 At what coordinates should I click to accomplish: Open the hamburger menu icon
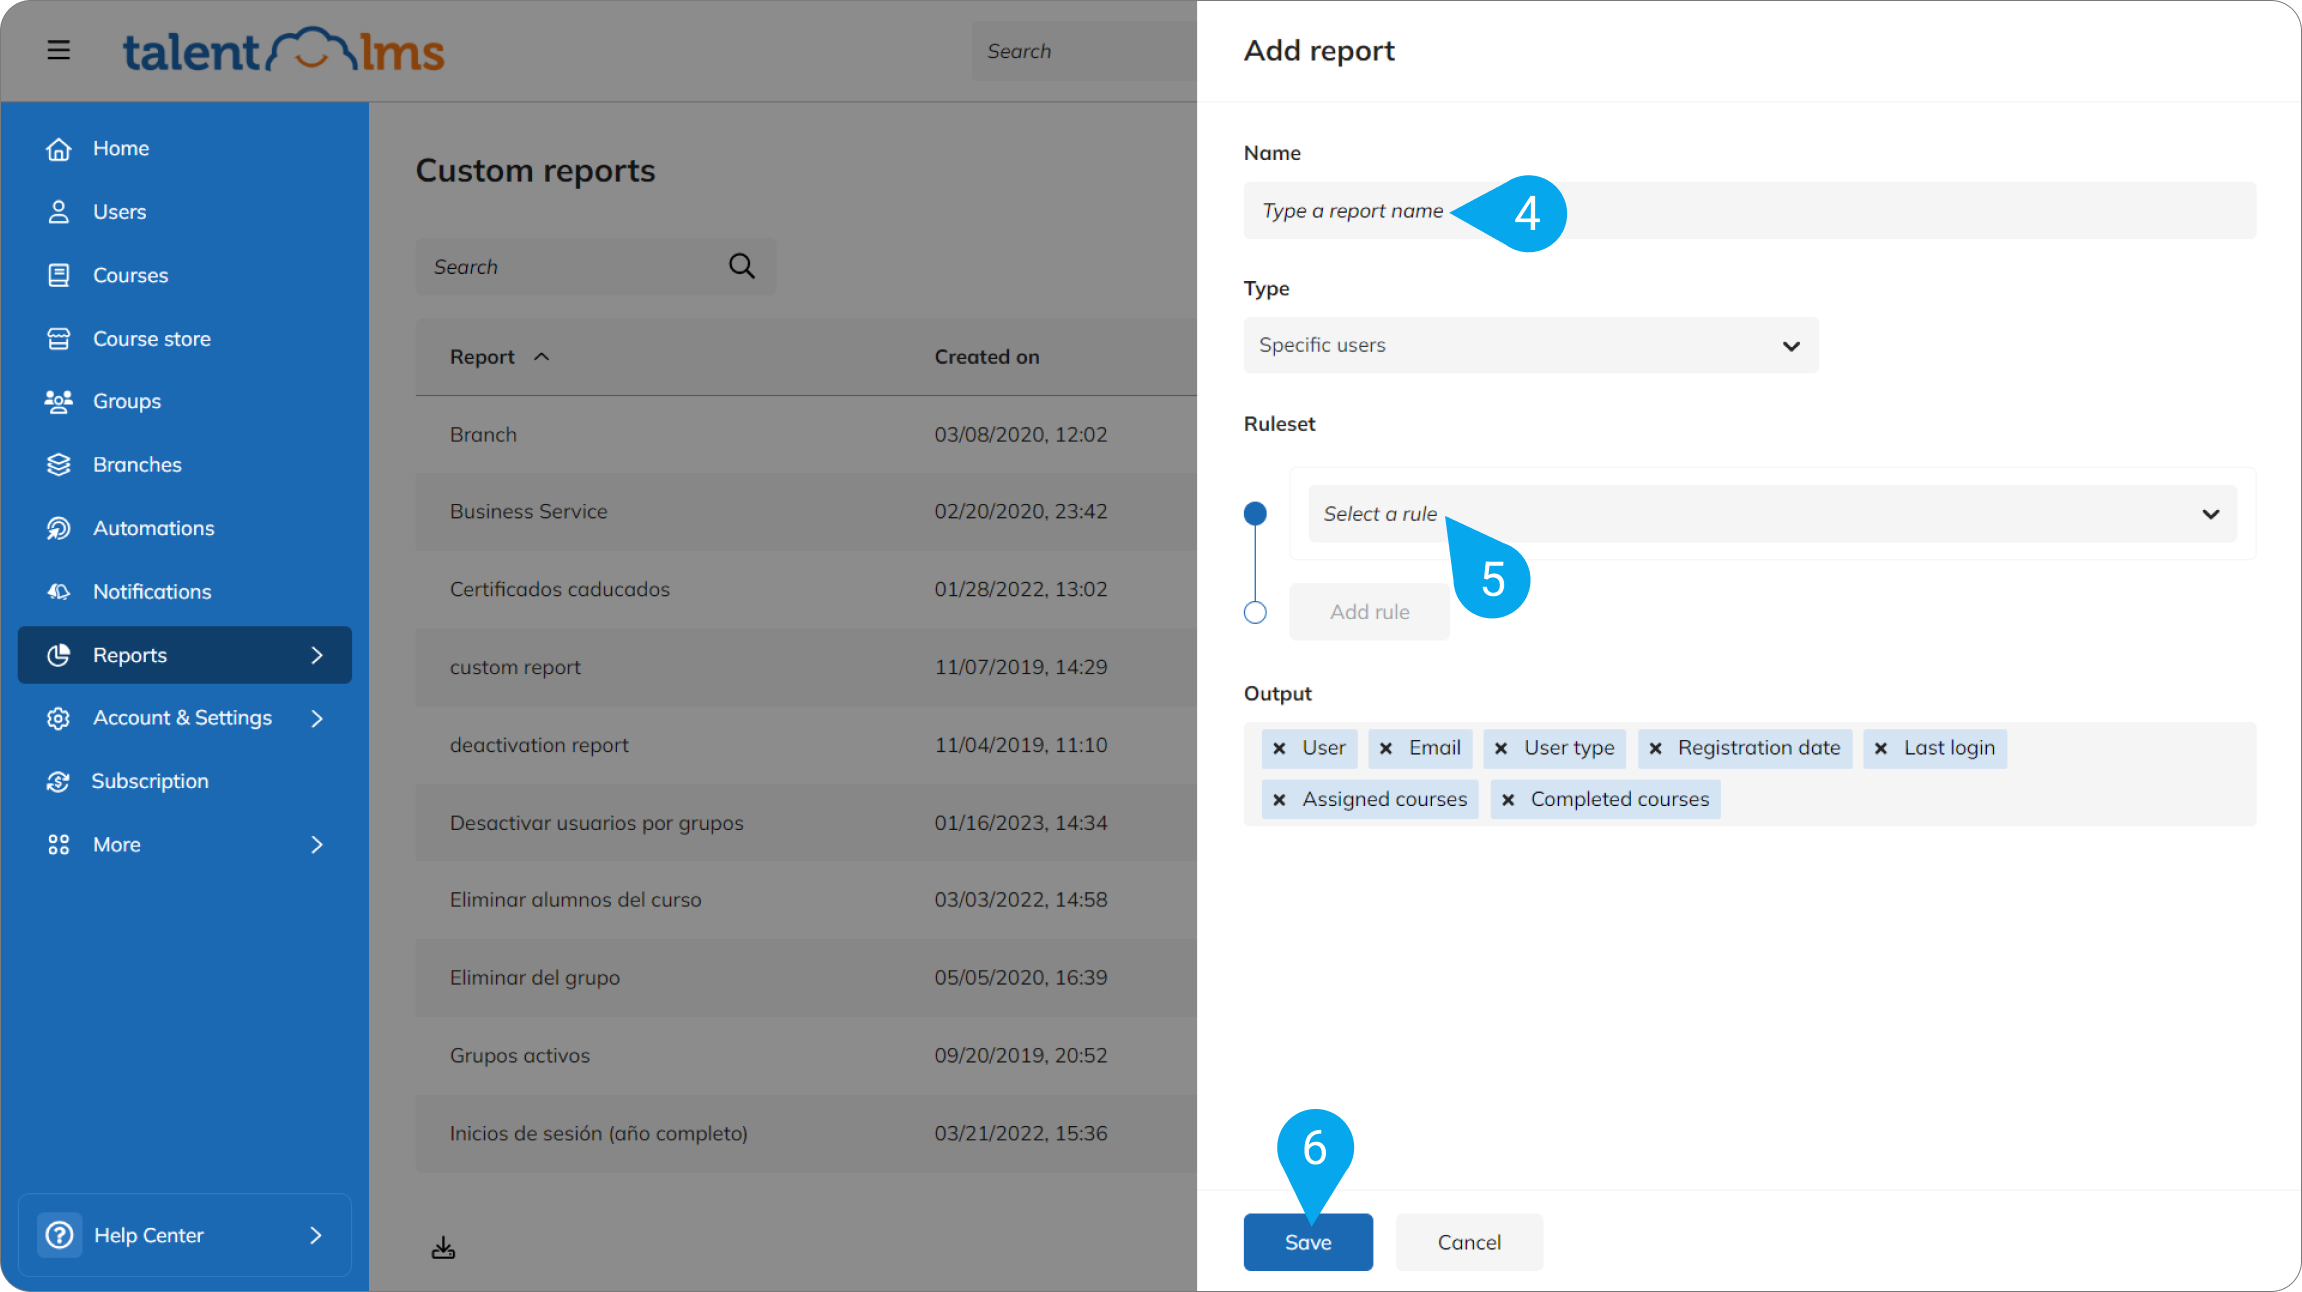(58, 50)
